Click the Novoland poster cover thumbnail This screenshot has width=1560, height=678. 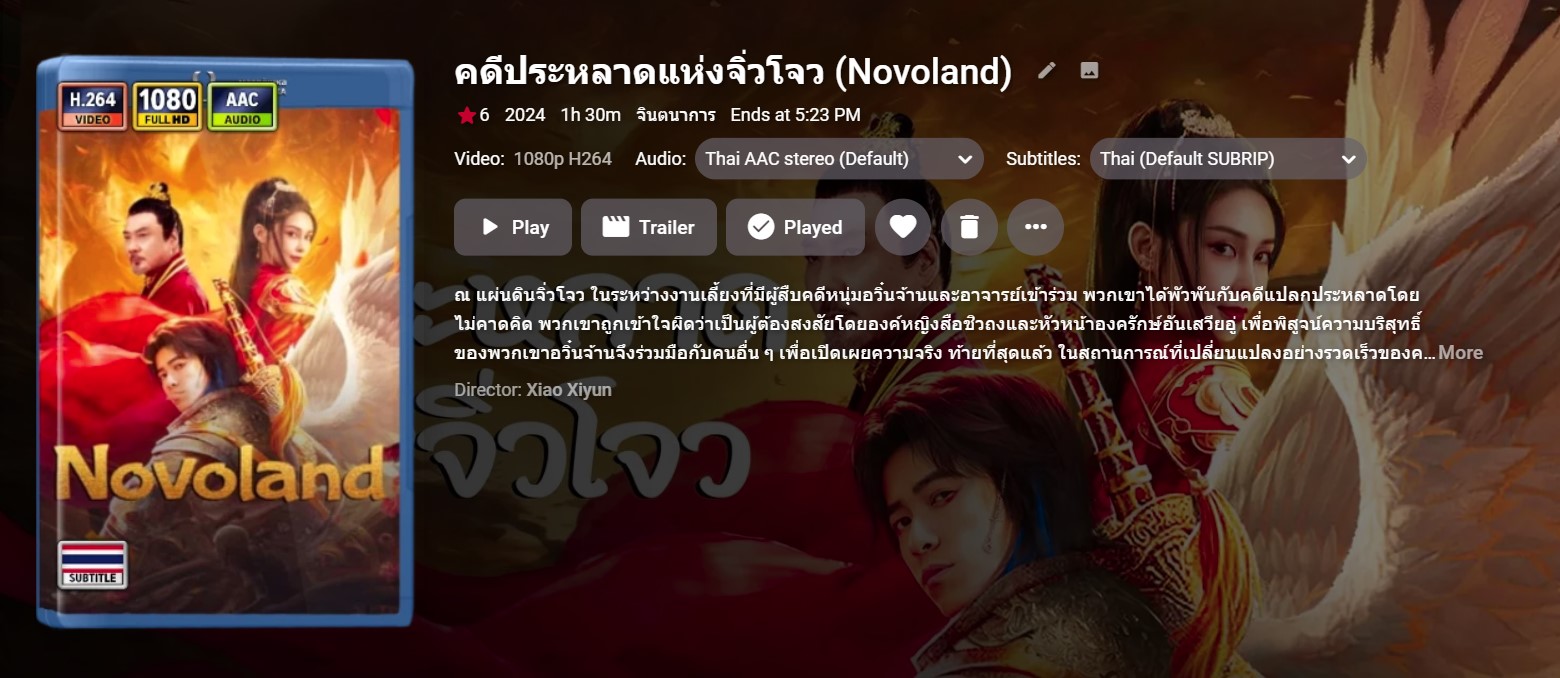point(225,342)
